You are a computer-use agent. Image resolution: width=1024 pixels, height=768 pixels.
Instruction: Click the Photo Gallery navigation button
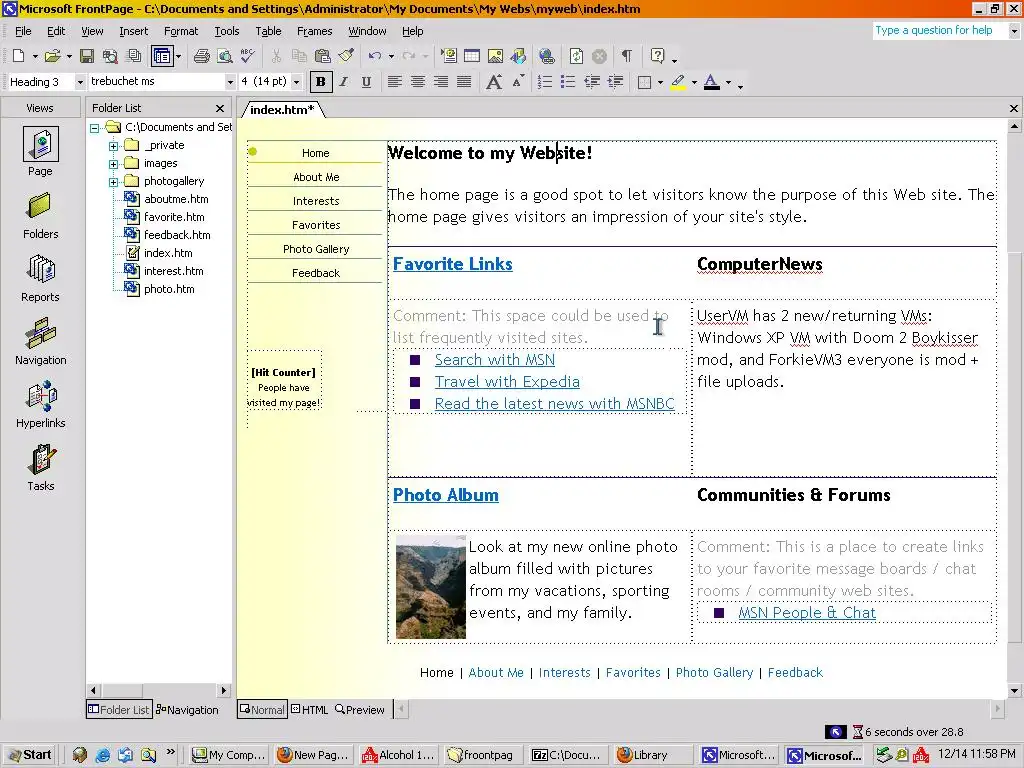pyautogui.click(x=315, y=249)
